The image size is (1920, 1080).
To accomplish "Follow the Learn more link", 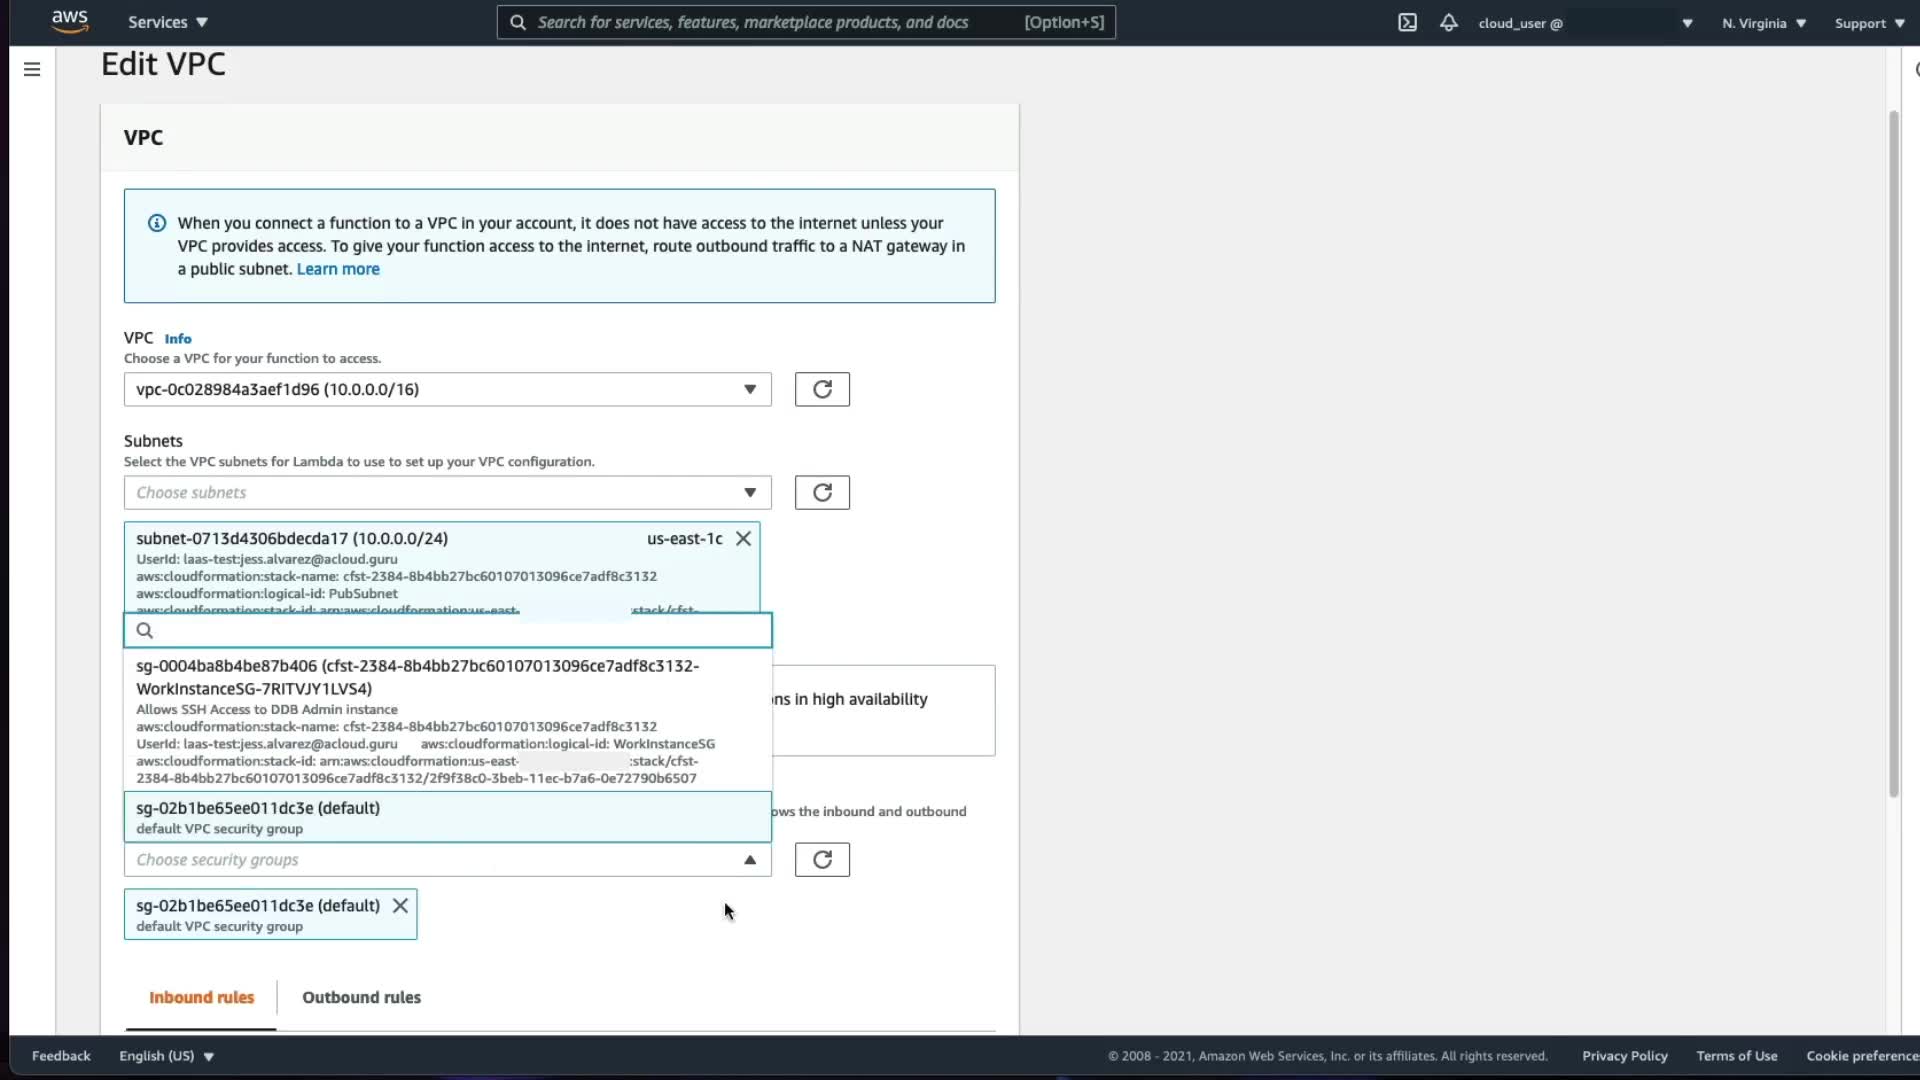I will coord(338,269).
